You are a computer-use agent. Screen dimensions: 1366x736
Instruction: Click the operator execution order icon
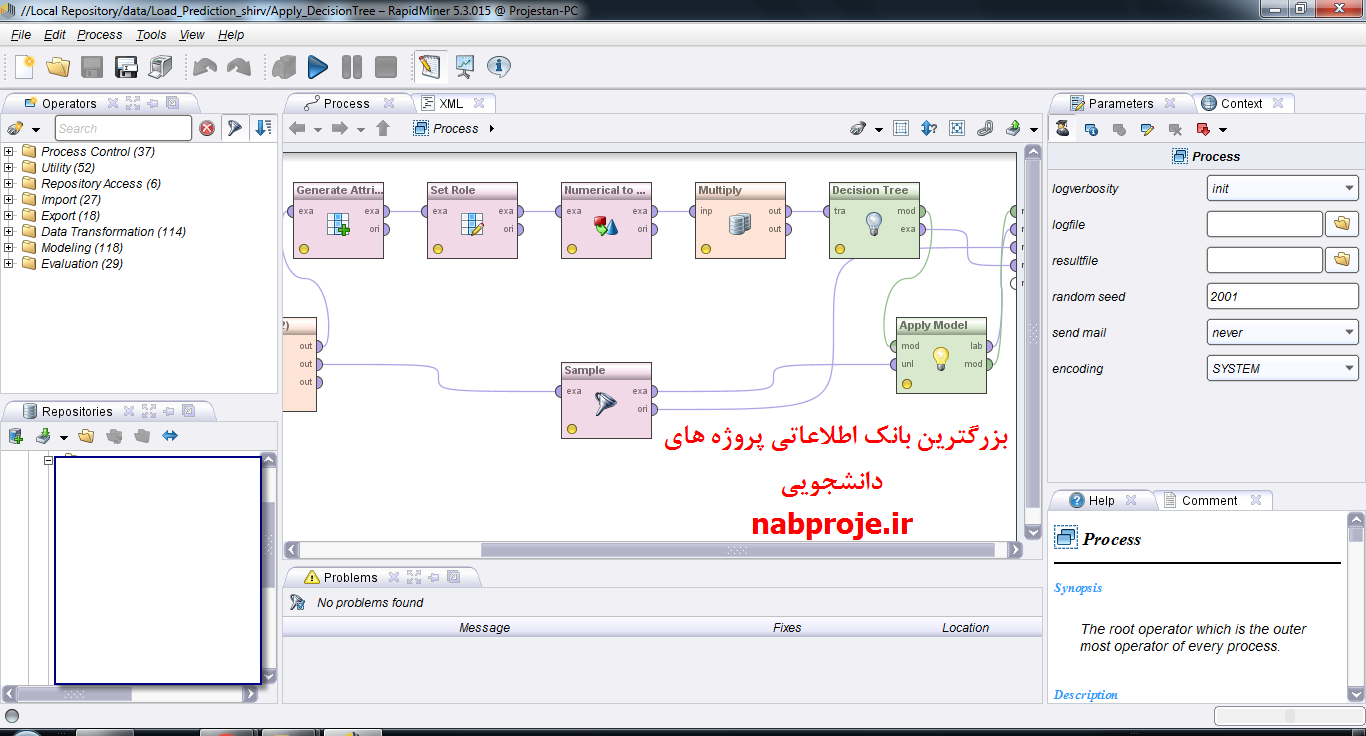pyautogui.click(x=929, y=128)
